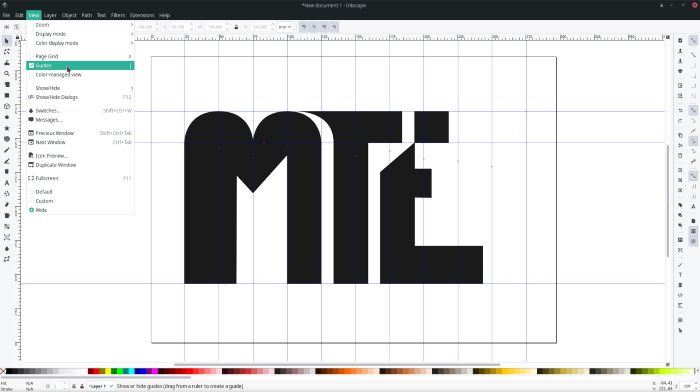Viewport: 700px width, 392px height.
Task: Open the File menu
Action: [6, 15]
